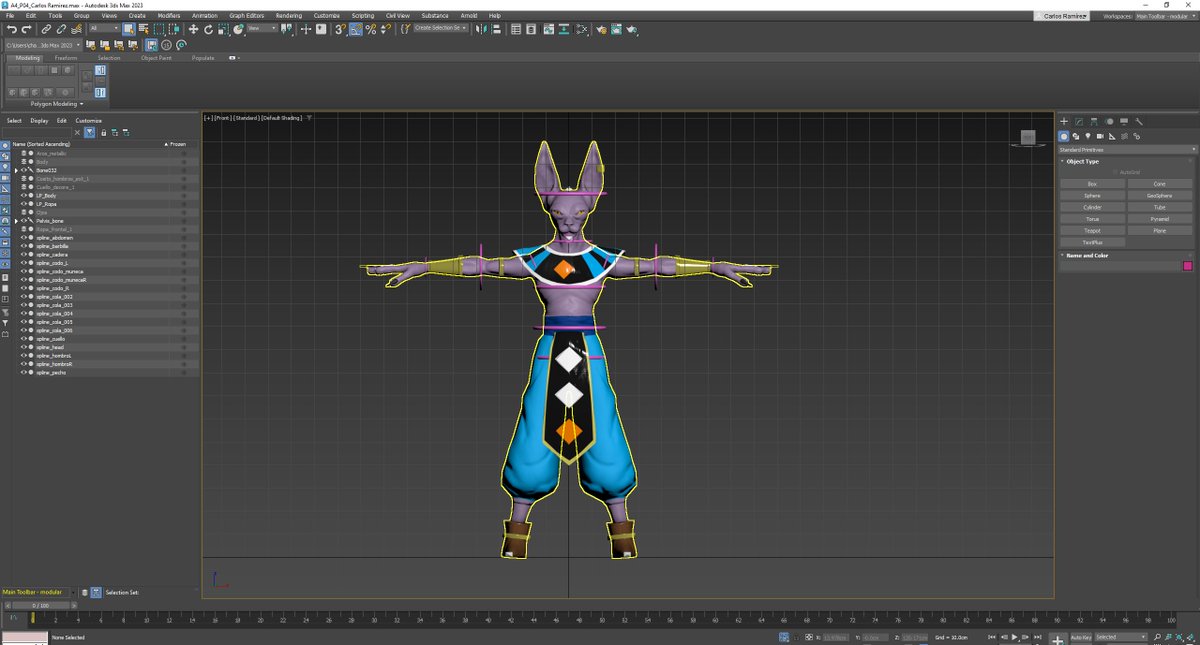Screen dimensions: 1200x645
Task: Choose the Select and Rotate tool
Action: 208,30
